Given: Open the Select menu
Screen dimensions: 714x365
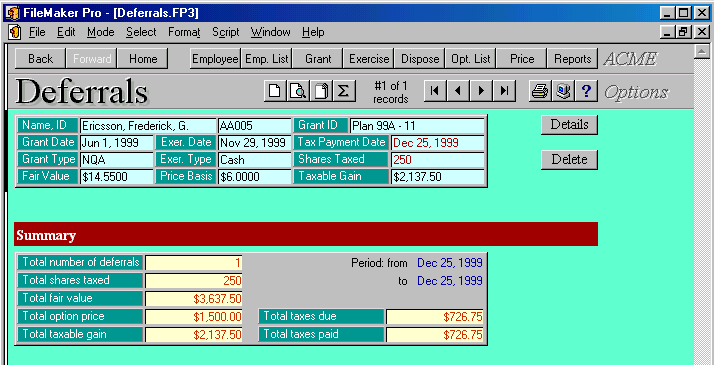Looking at the screenshot, I should (x=141, y=32).
